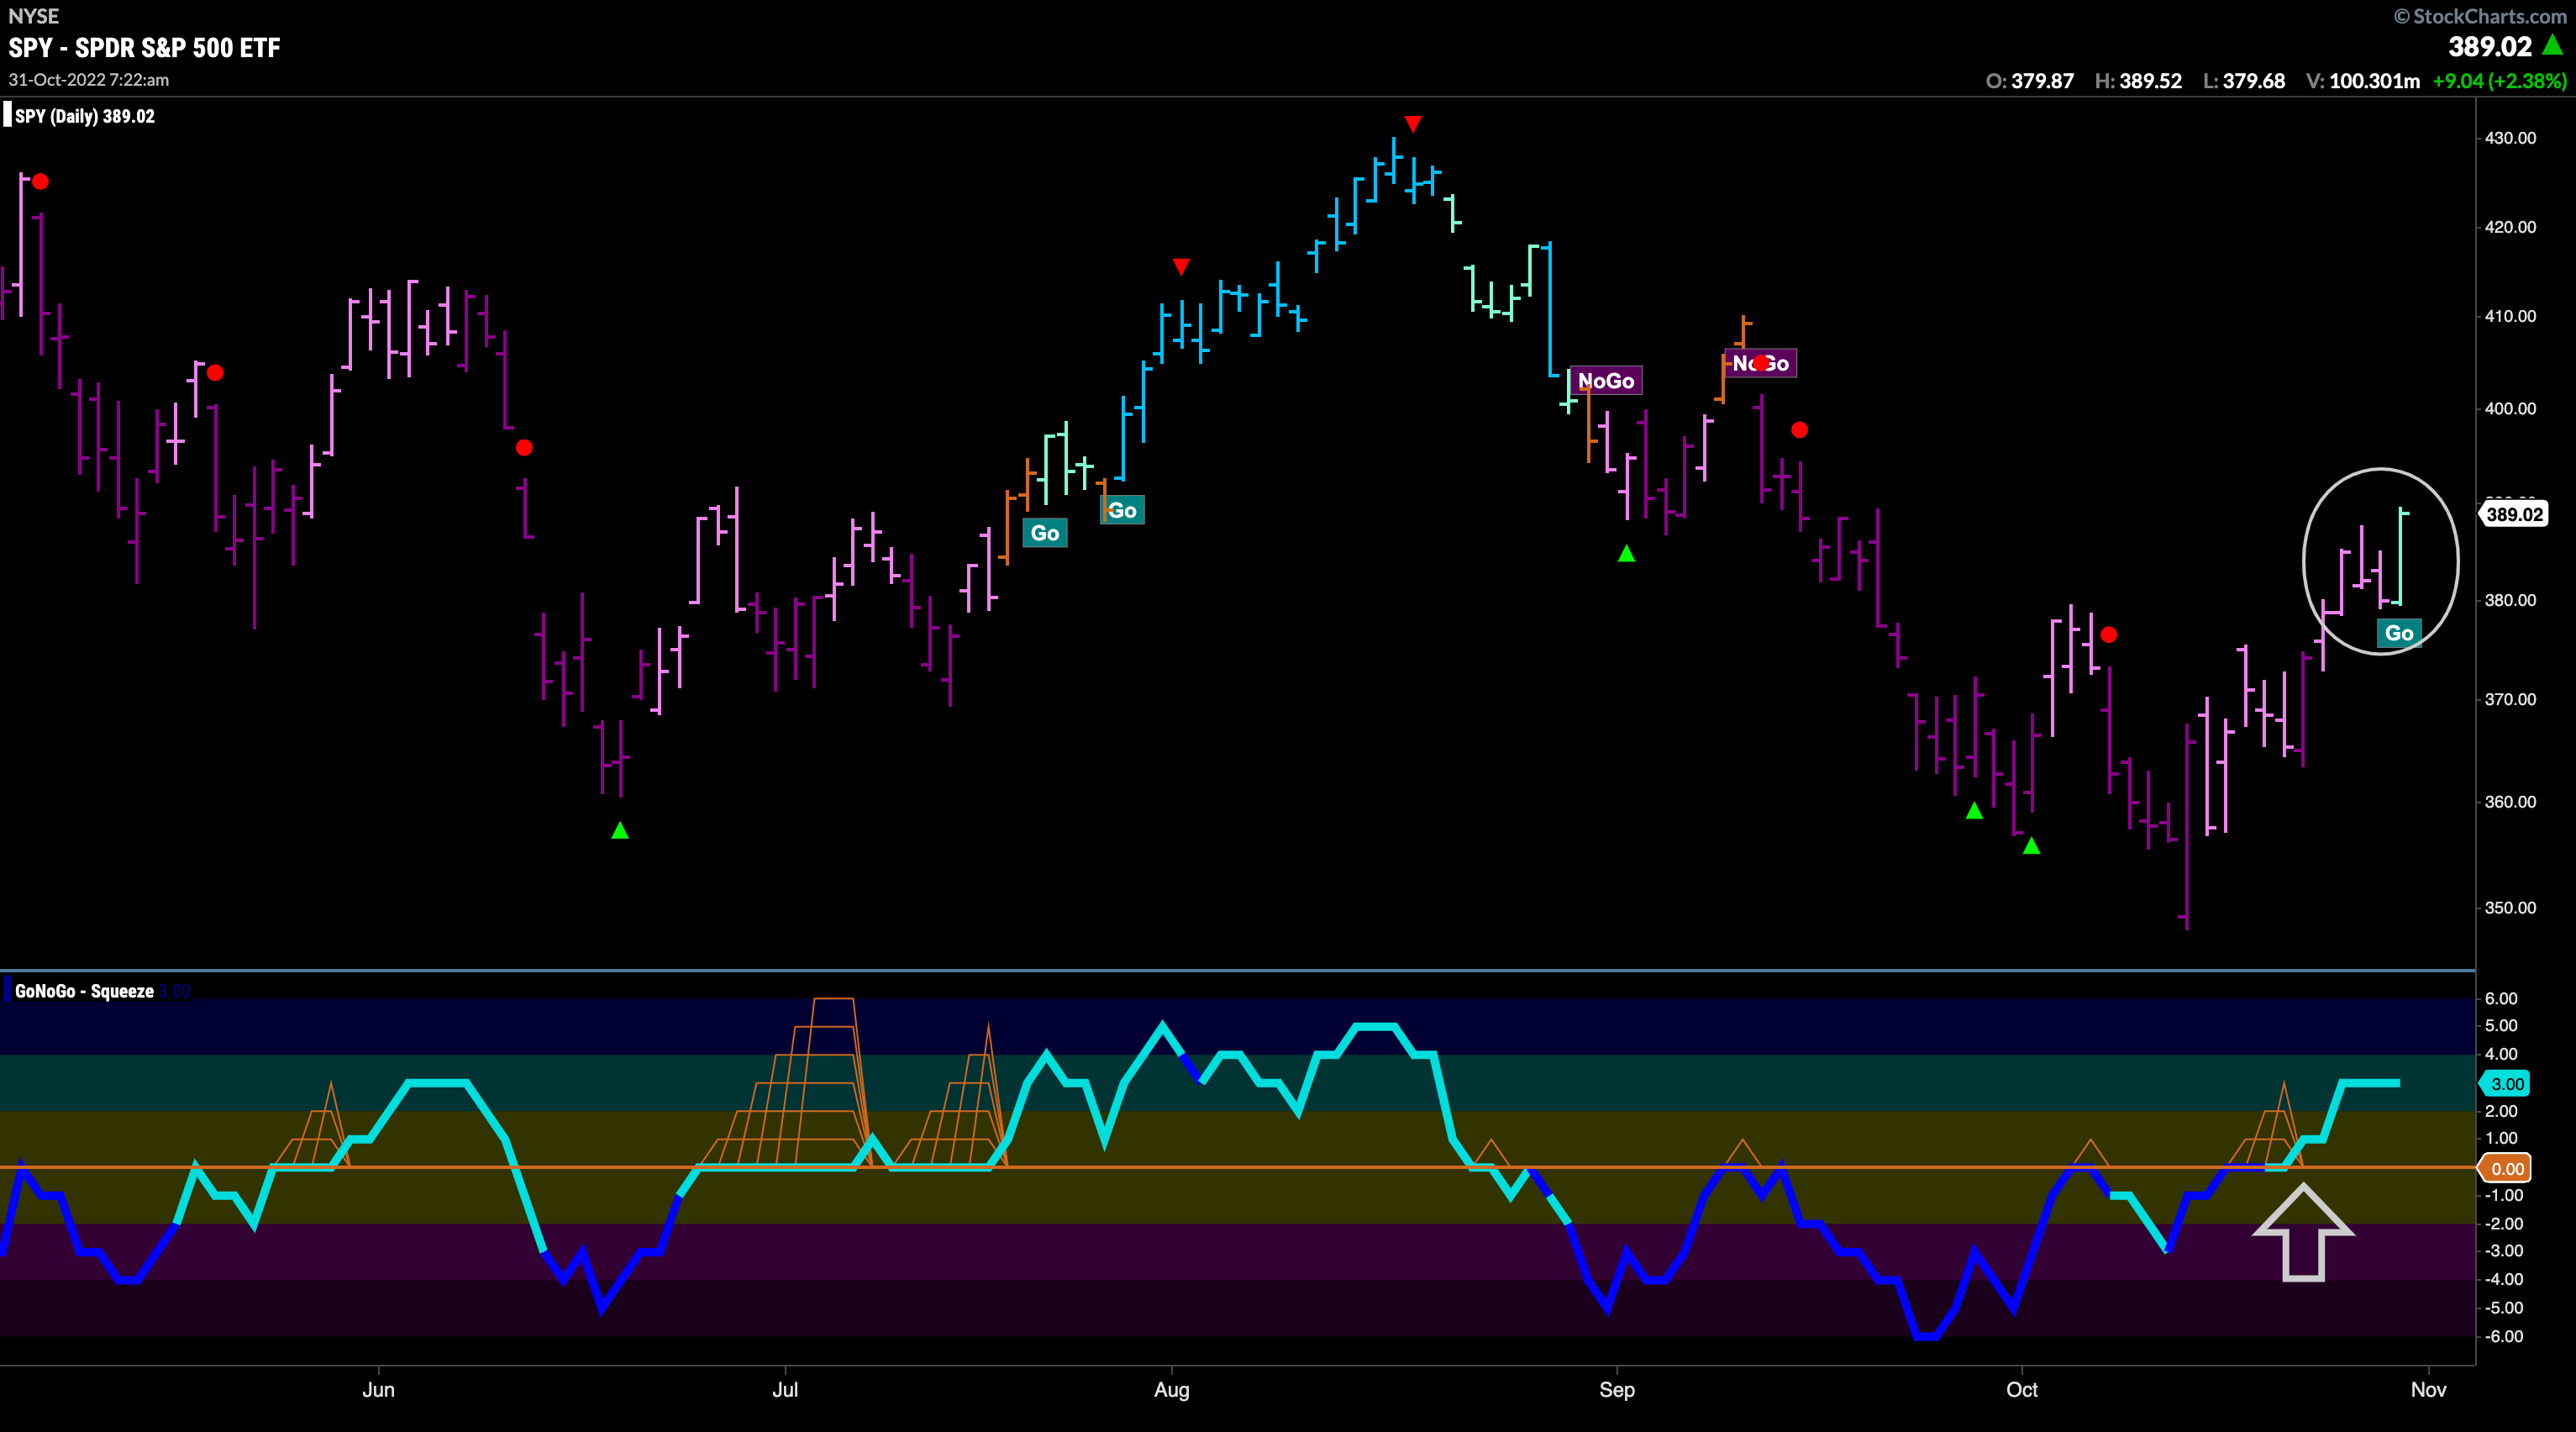Click the red dot in mid-September near 398
2576x1432 pixels.
point(1799,430)
